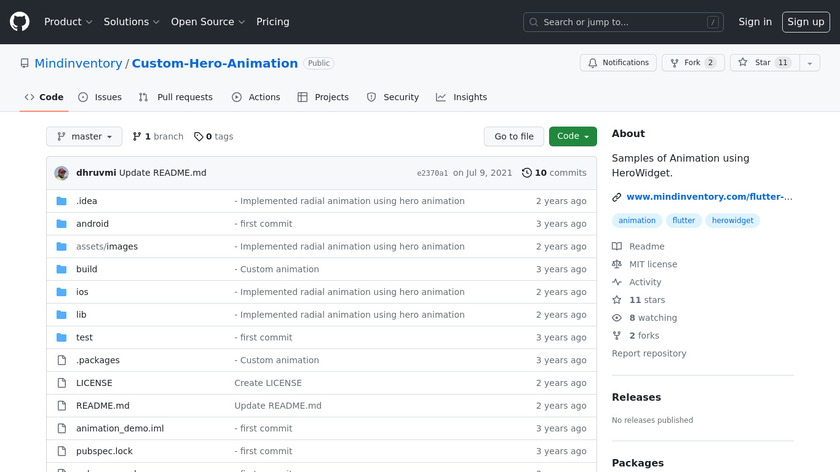840x472 pixels.
Task: Click the GitHub logo icon
Action: click(x=20, y=22)
